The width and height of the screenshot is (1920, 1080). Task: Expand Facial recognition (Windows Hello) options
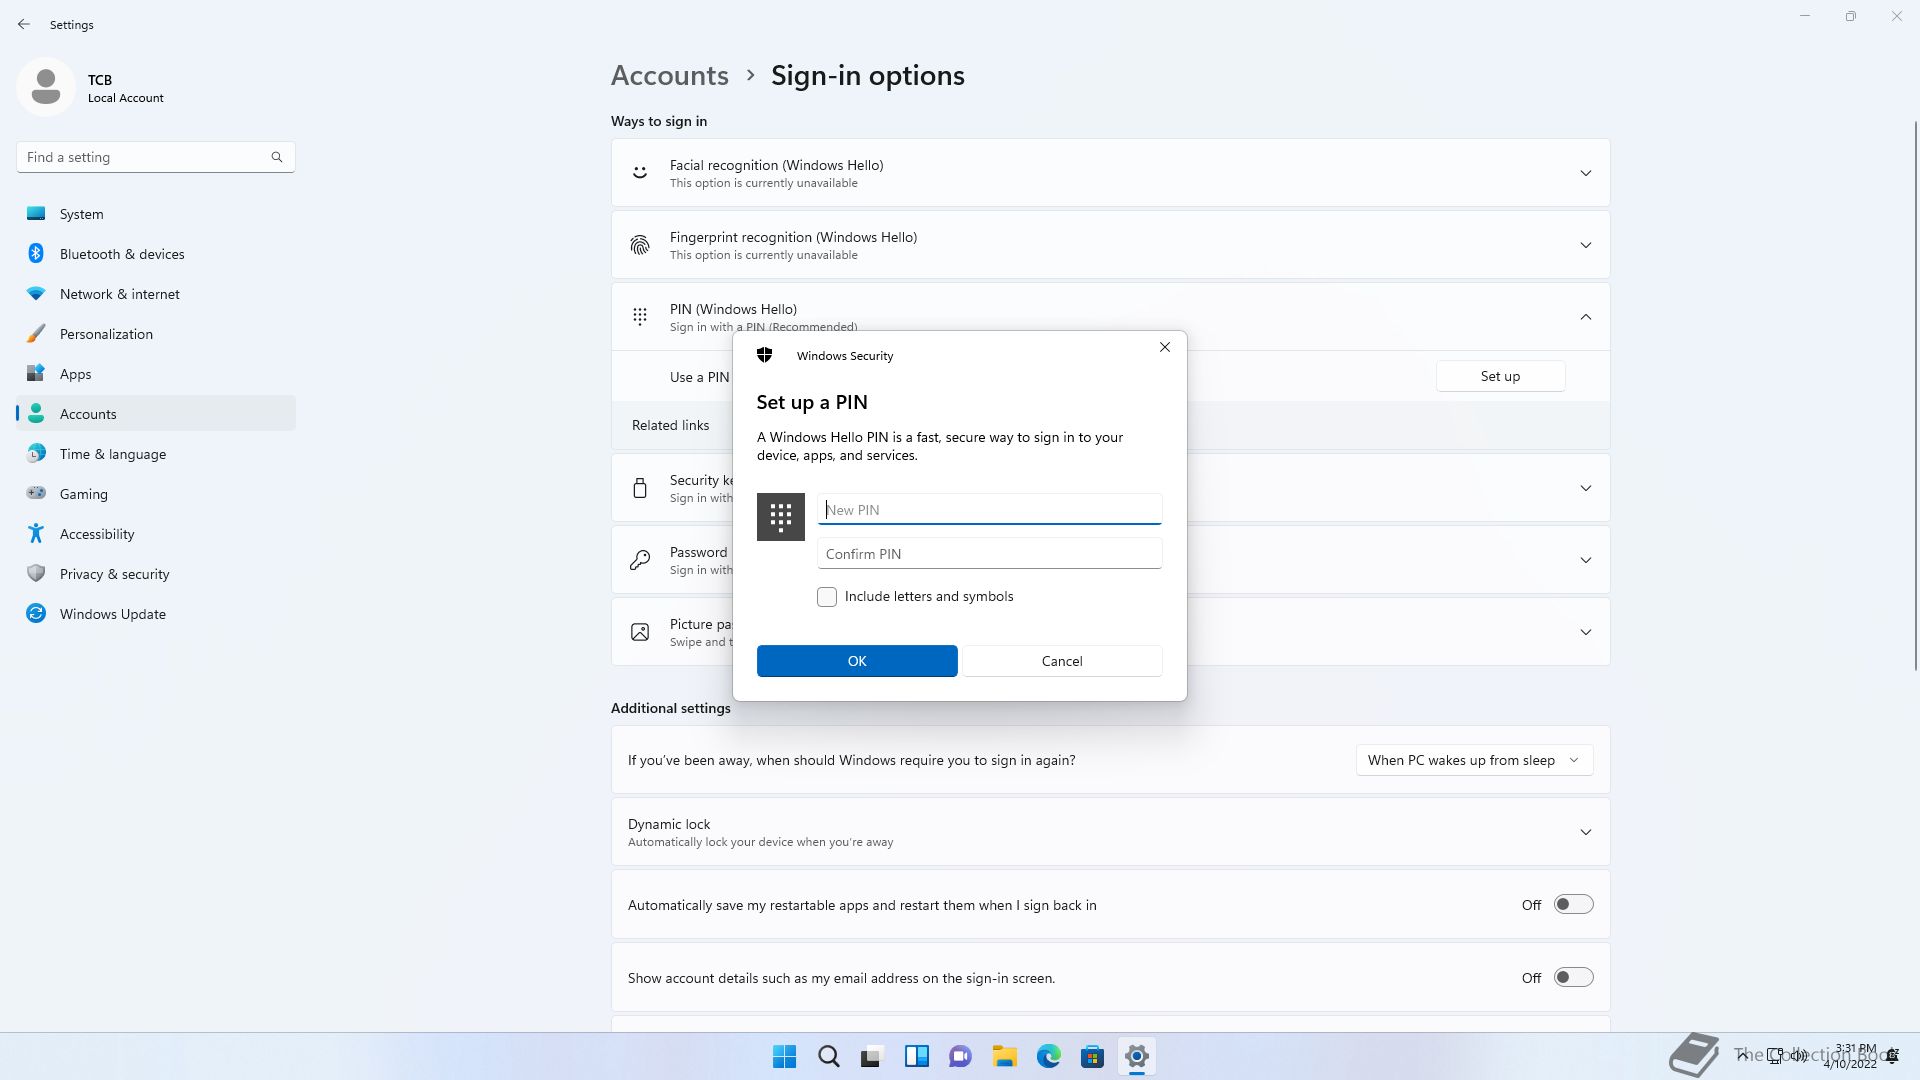1585,173
